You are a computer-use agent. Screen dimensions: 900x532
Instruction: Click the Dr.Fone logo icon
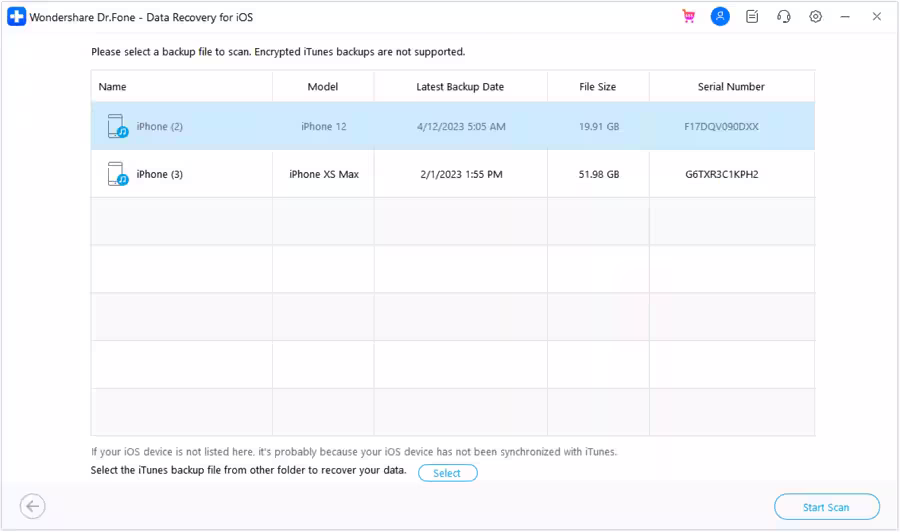point(16,17)
